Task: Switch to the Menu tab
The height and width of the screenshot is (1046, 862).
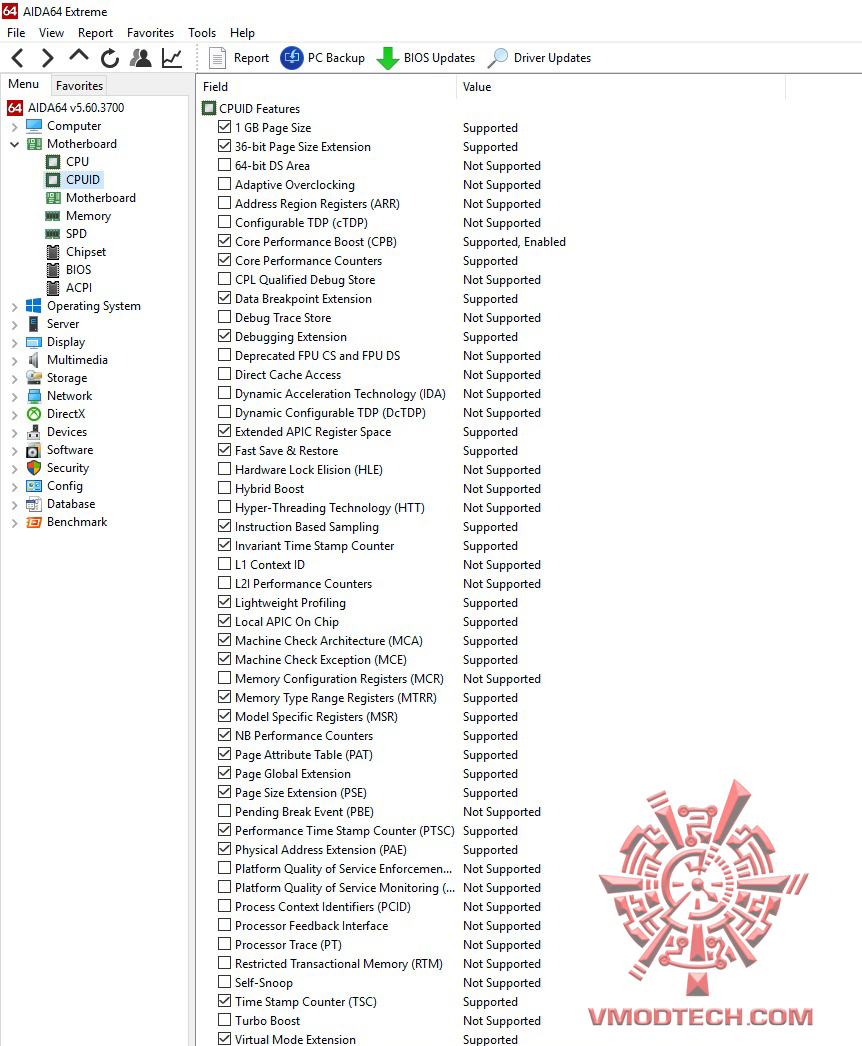Action: point(24,84)
